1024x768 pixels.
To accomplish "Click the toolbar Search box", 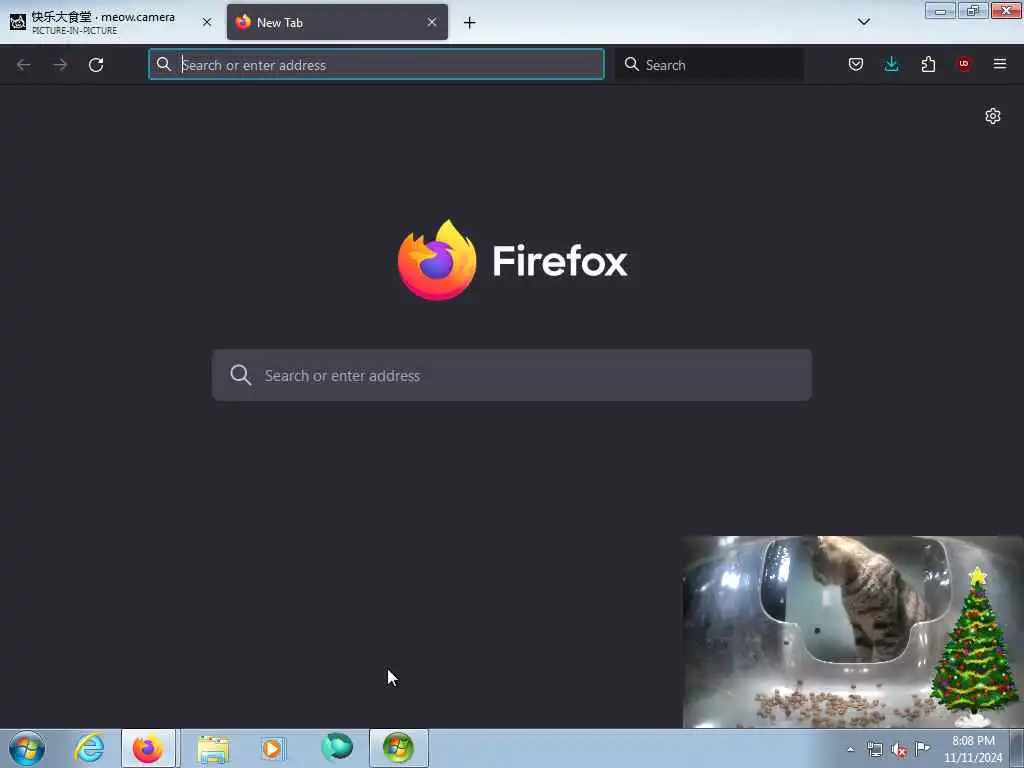I will tap(709, 65).
